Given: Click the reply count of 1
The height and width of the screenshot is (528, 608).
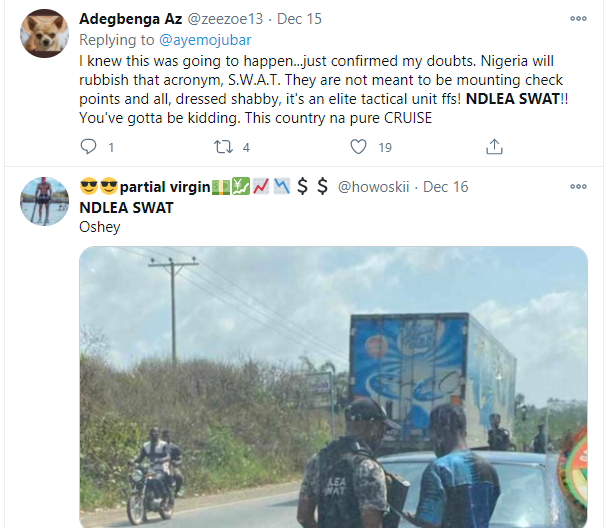Looking at the screenshot, I should point(112,147).
